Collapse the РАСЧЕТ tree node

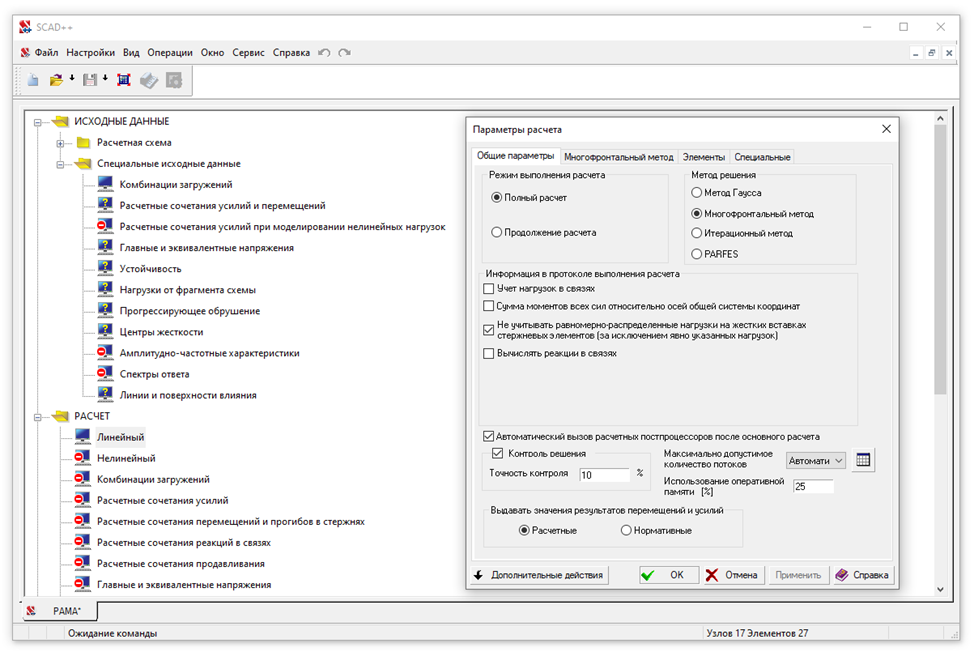tap(38, 417)
